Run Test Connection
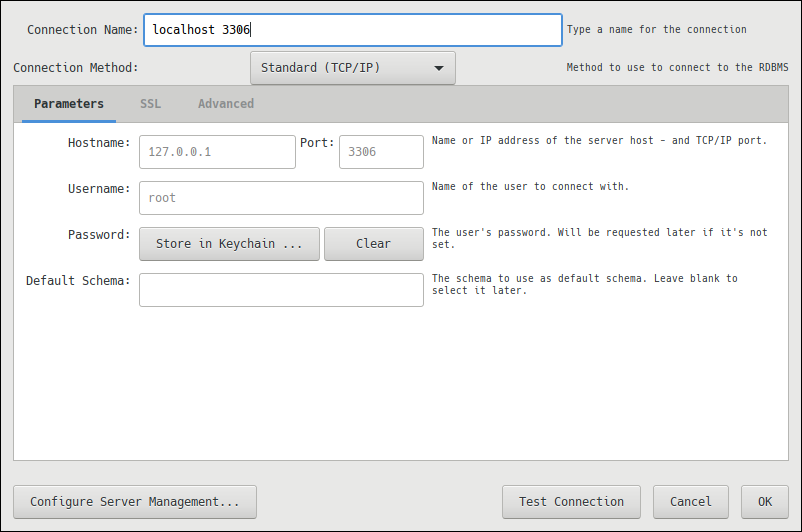The image size is (802, 532). click(x=571, y=502)
